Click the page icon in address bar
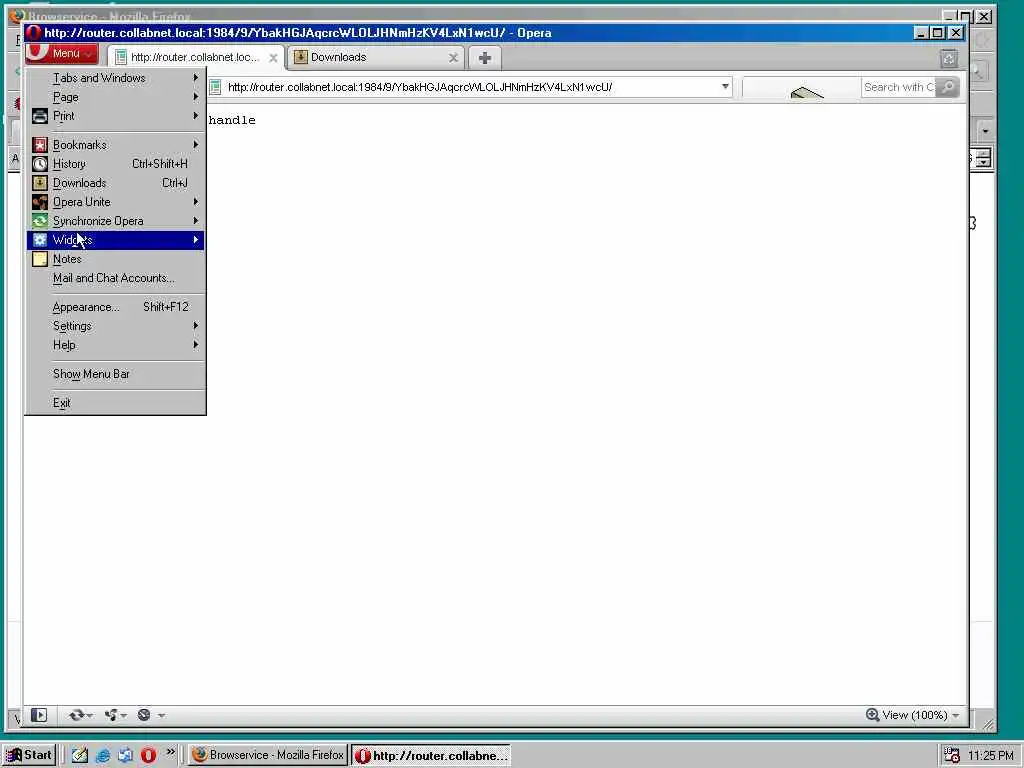 click(x=216, y=88)
